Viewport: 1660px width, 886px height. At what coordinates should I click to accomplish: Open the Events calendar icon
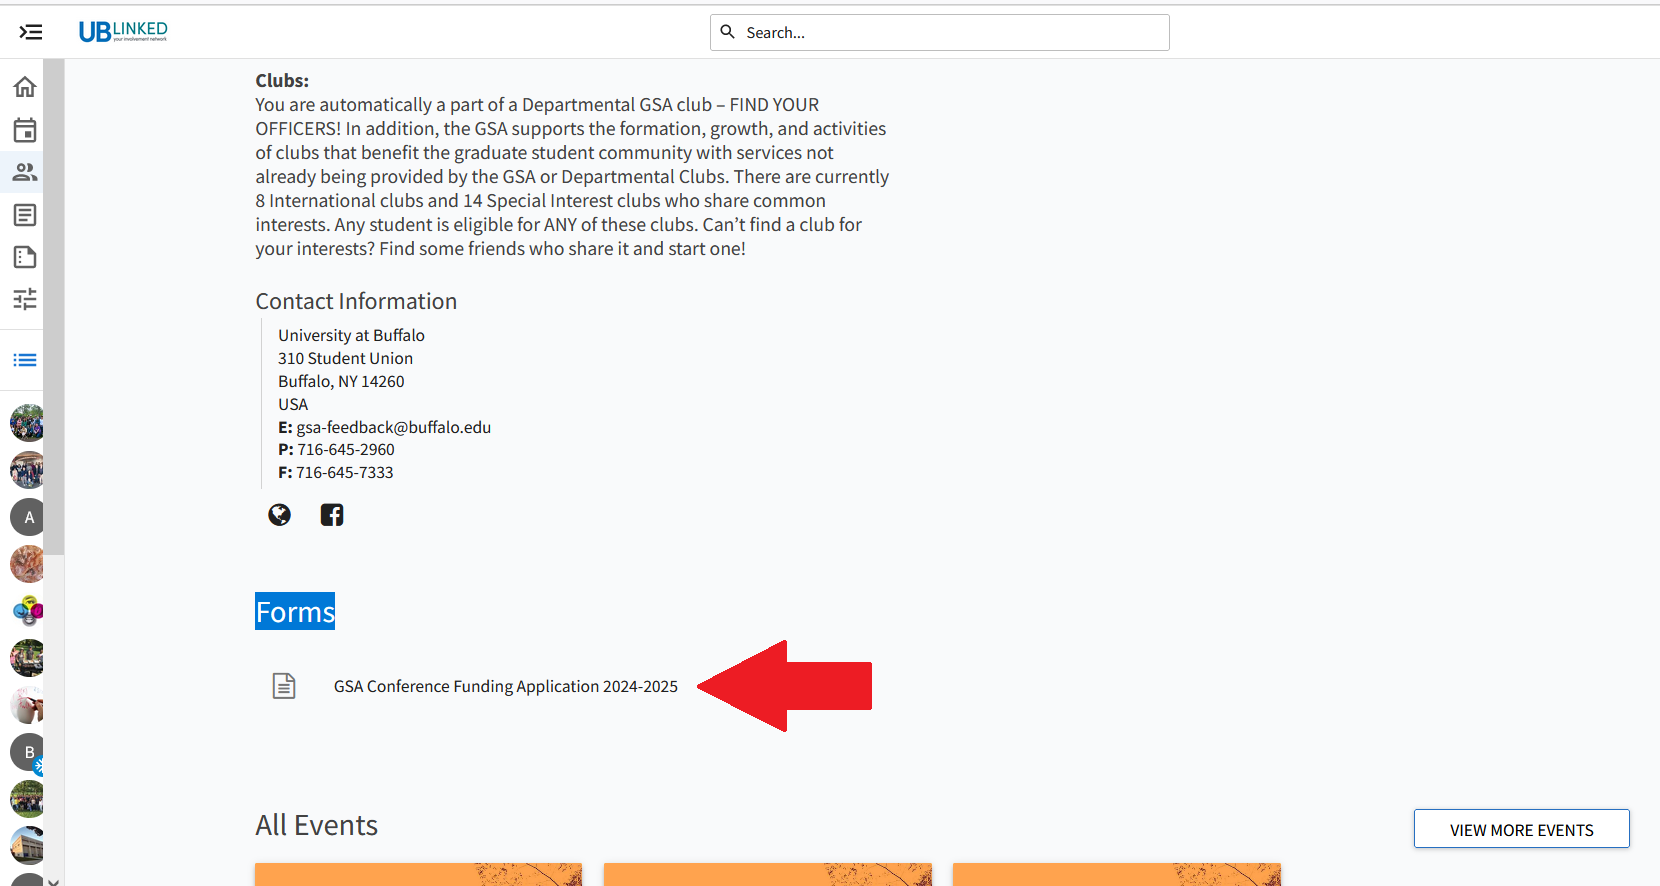25,130
